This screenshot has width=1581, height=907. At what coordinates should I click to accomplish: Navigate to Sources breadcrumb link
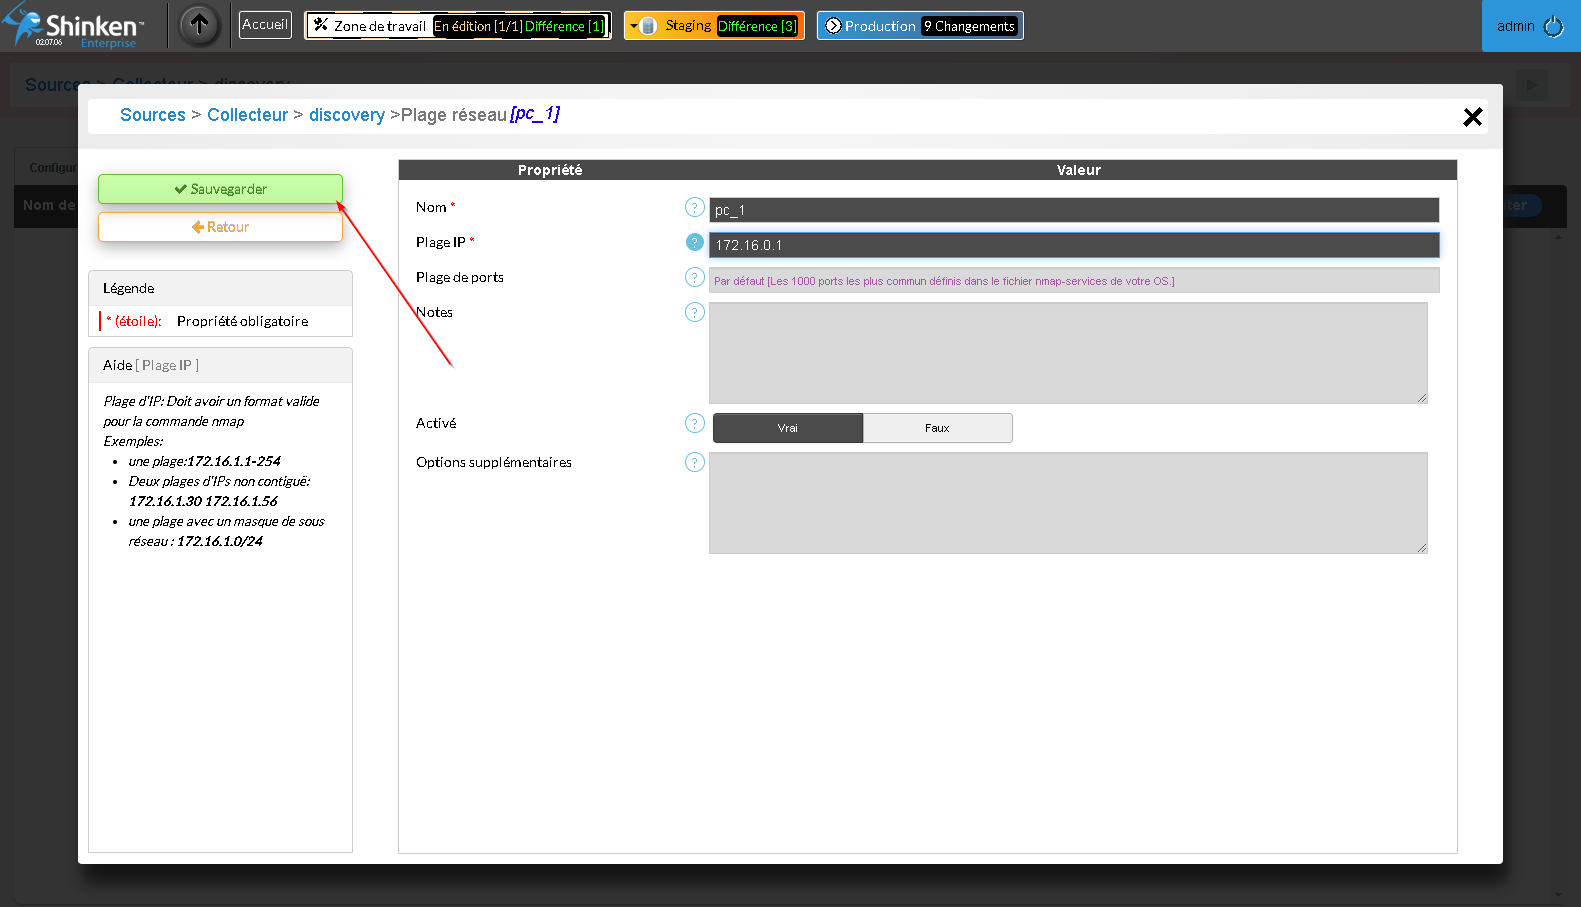(152, 115)
